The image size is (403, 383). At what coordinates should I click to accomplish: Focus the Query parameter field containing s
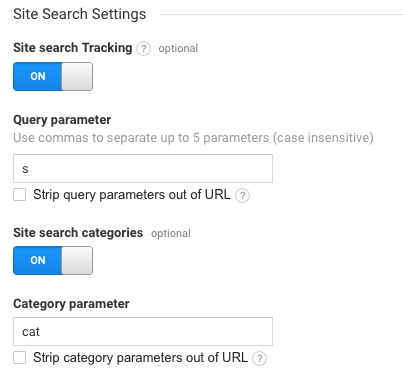(x=143, y=168)
